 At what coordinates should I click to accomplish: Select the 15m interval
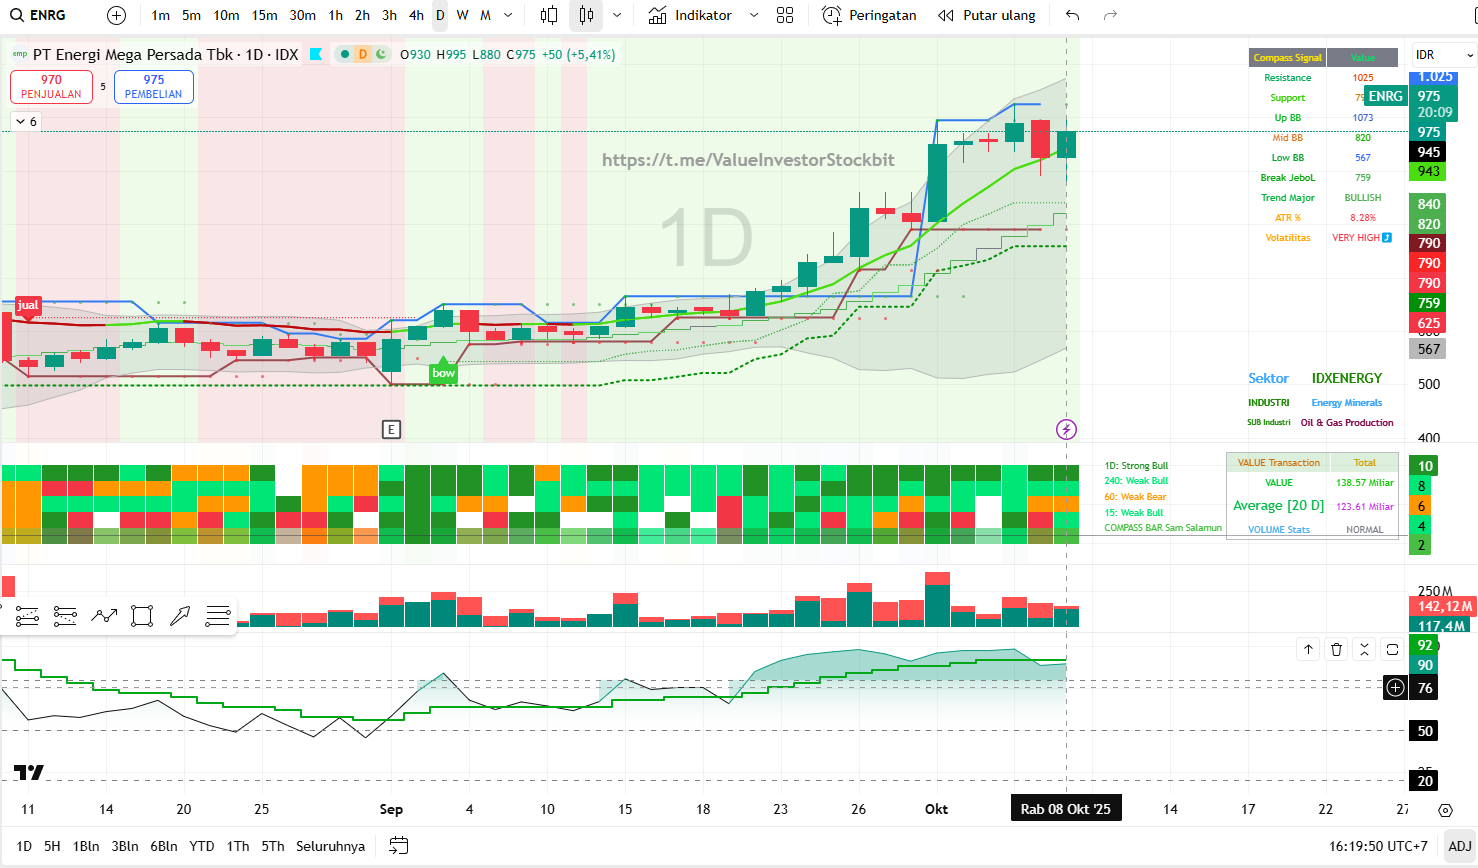click(x=265, y=15)
